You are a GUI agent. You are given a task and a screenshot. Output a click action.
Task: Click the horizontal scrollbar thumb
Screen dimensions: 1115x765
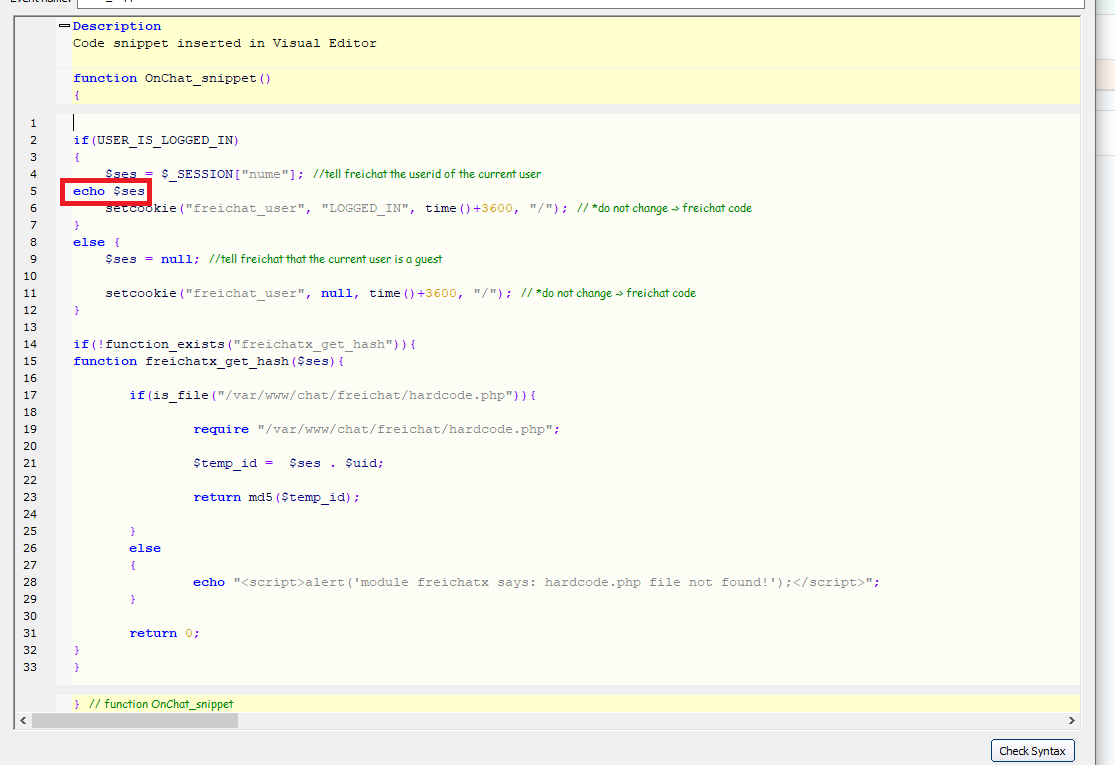[135, 721]
